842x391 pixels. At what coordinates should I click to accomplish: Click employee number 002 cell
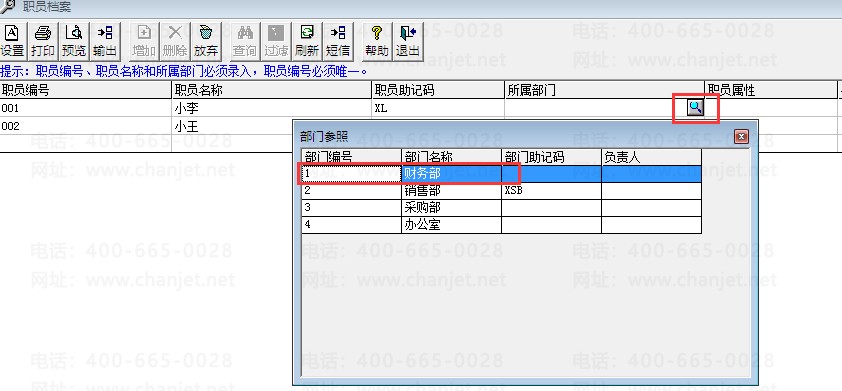coord(85,126)
